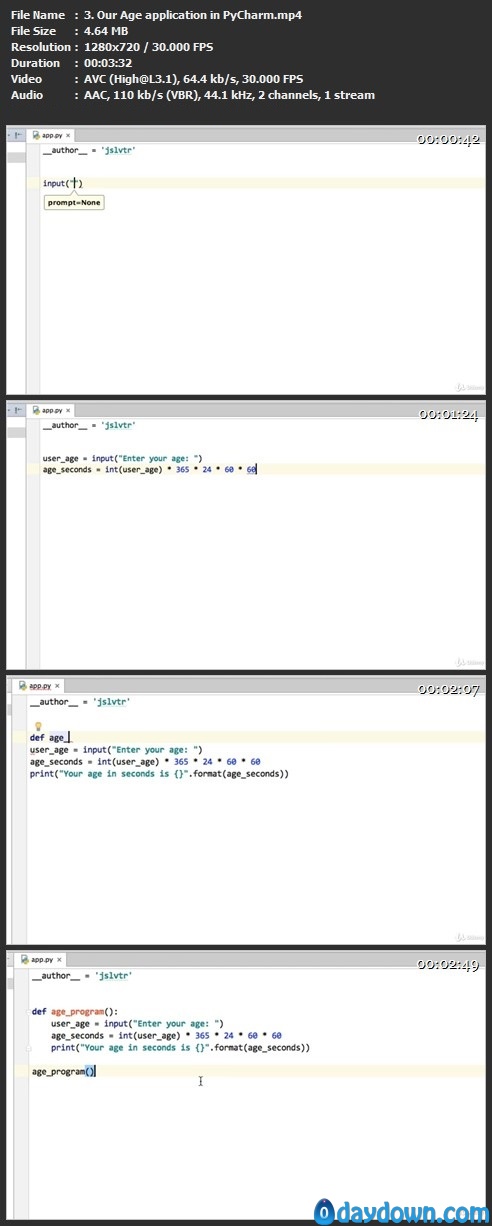
Task: Click the 0daydown logo circle icon
Action: tap(324, 1211)
